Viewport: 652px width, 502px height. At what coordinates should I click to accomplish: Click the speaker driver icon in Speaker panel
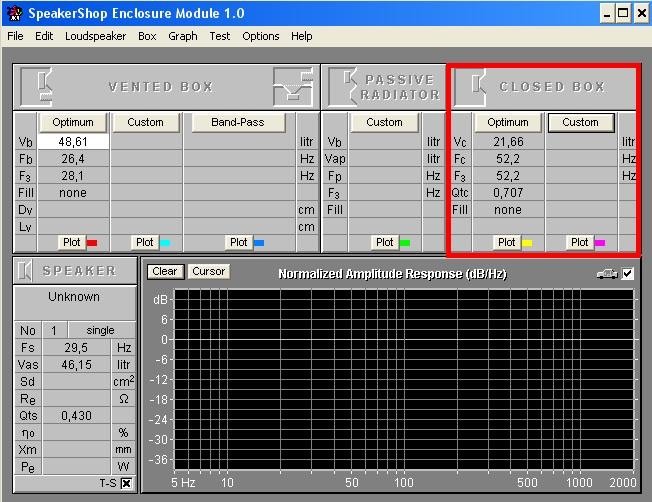[x=25, y=271]
